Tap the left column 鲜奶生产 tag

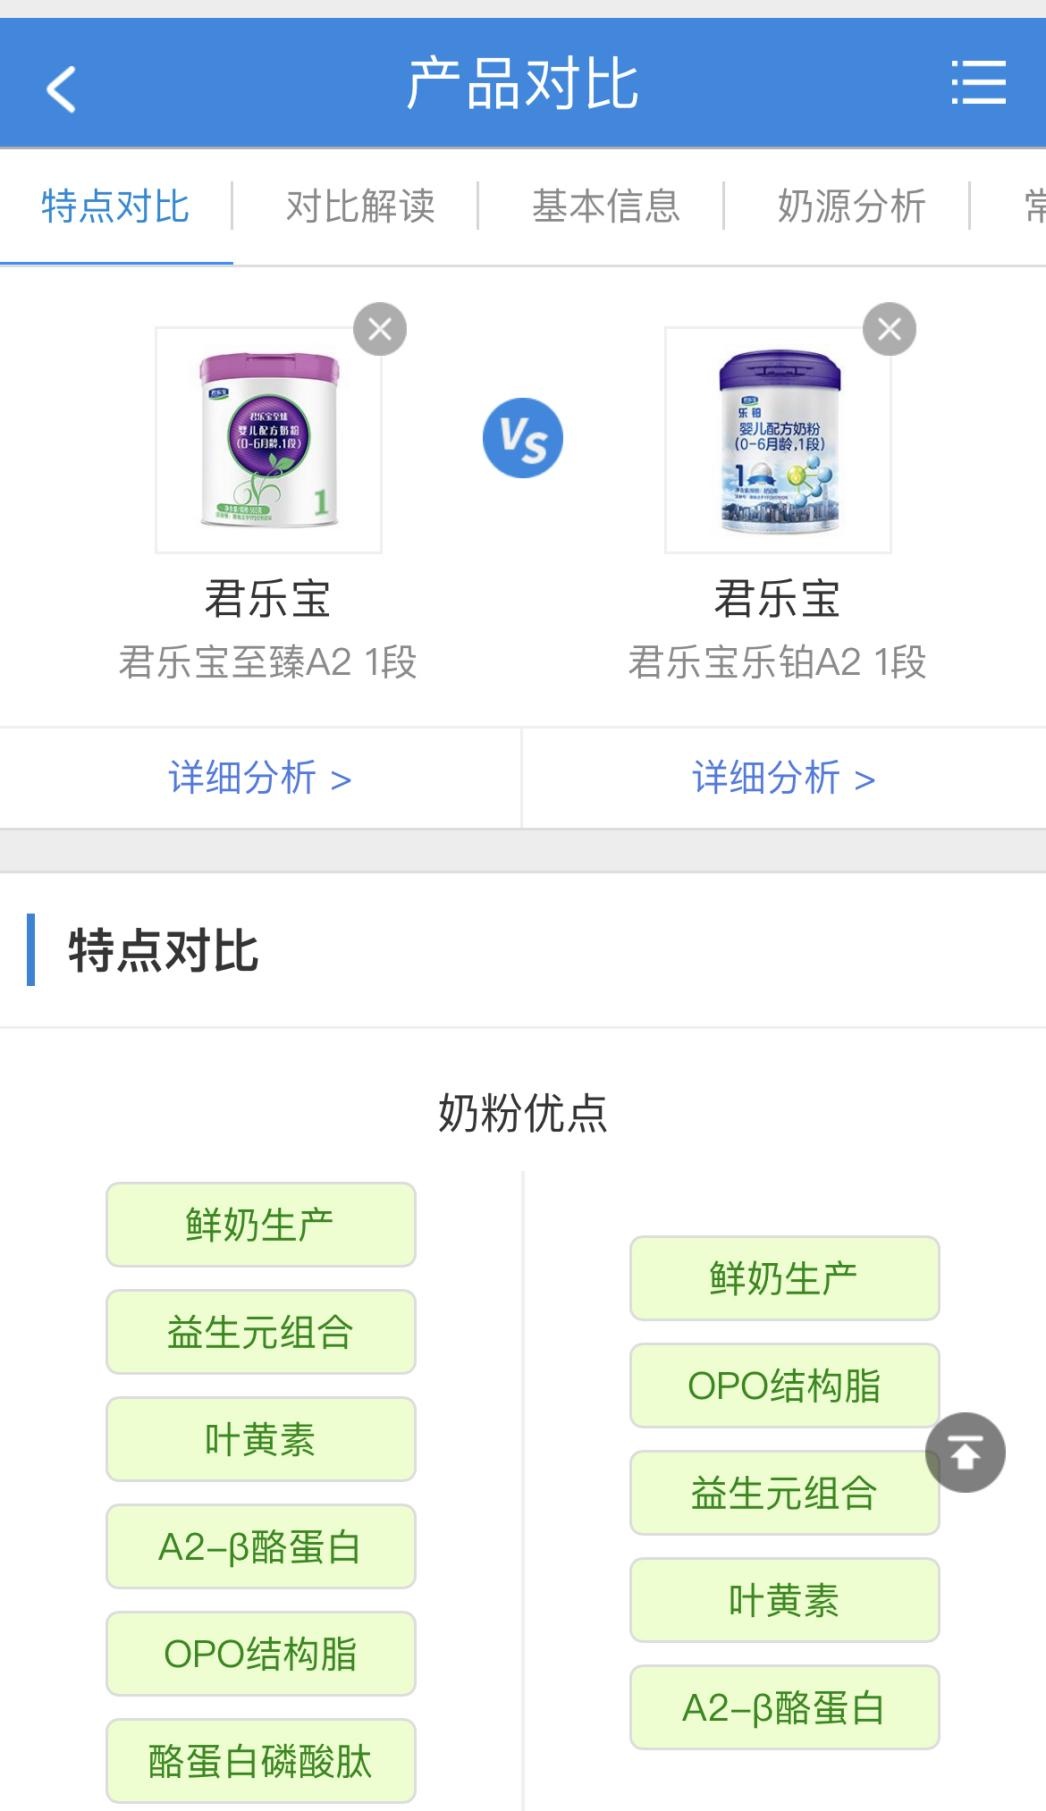point(260,1225)
